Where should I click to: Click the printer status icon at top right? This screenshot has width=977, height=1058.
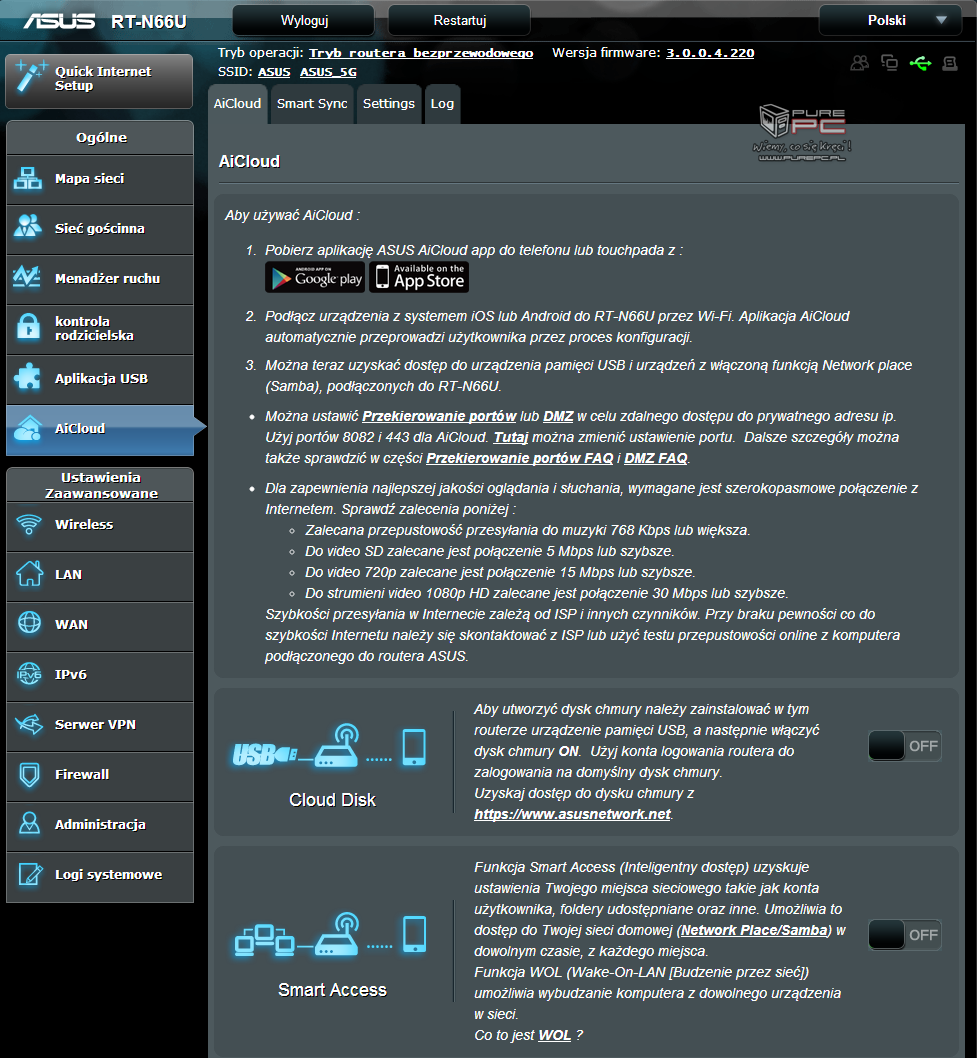(950, 63)
